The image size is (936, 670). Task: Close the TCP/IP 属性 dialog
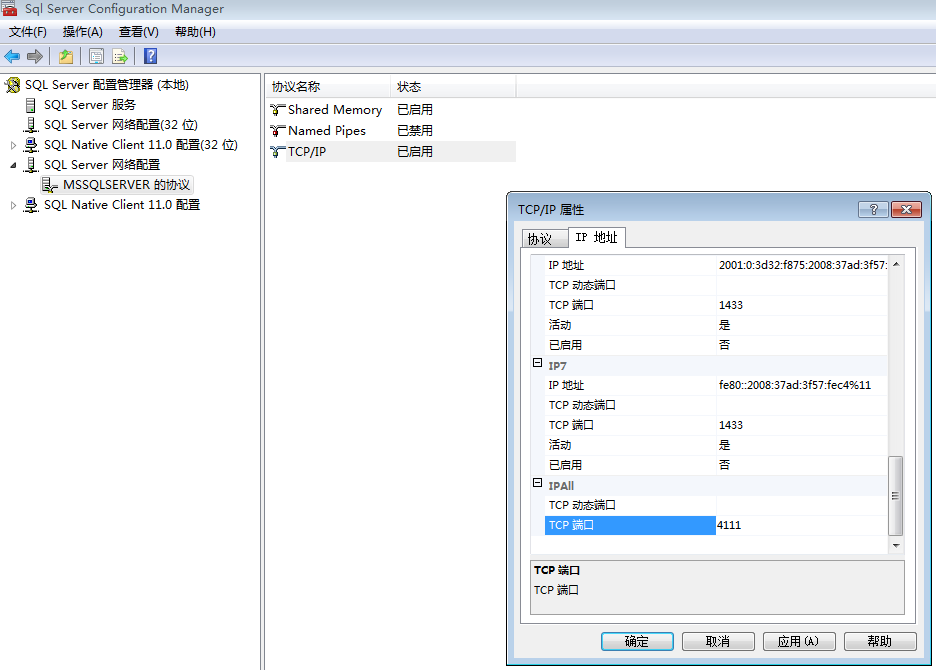[x=906, y=209]
